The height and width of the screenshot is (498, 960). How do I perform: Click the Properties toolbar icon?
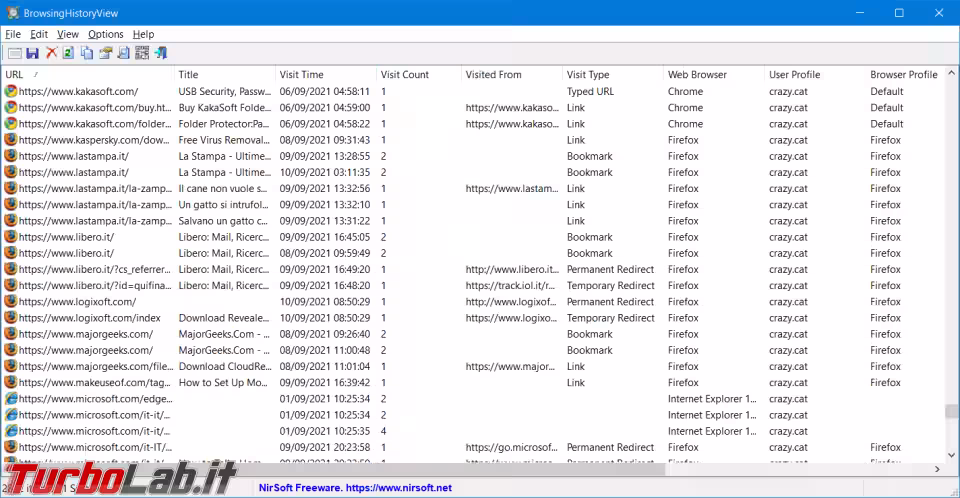pos(105,53)
